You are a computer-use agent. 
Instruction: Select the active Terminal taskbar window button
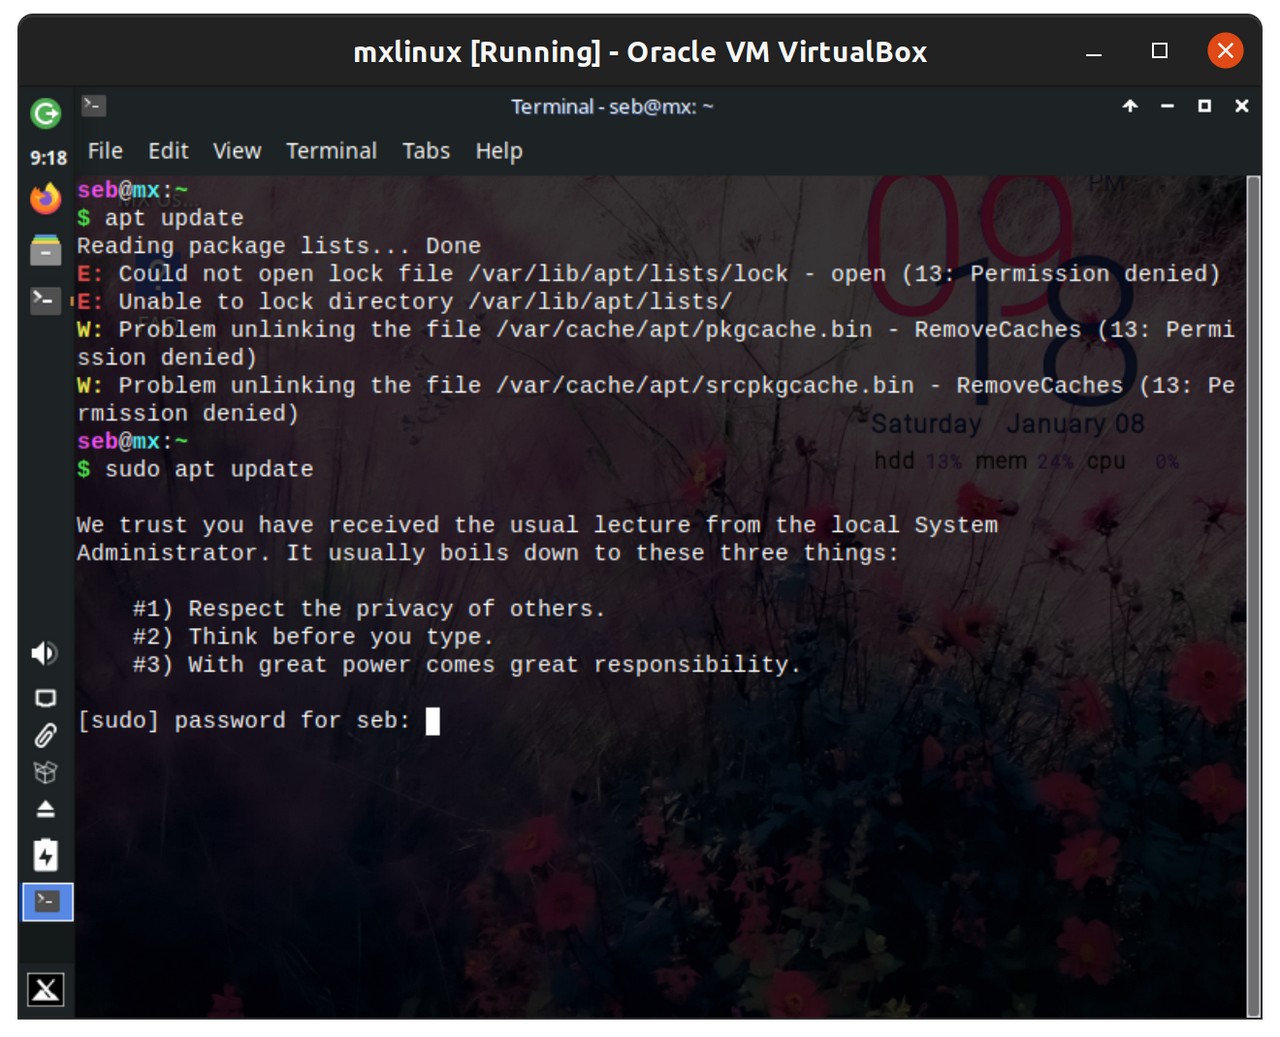coord(47,902)
